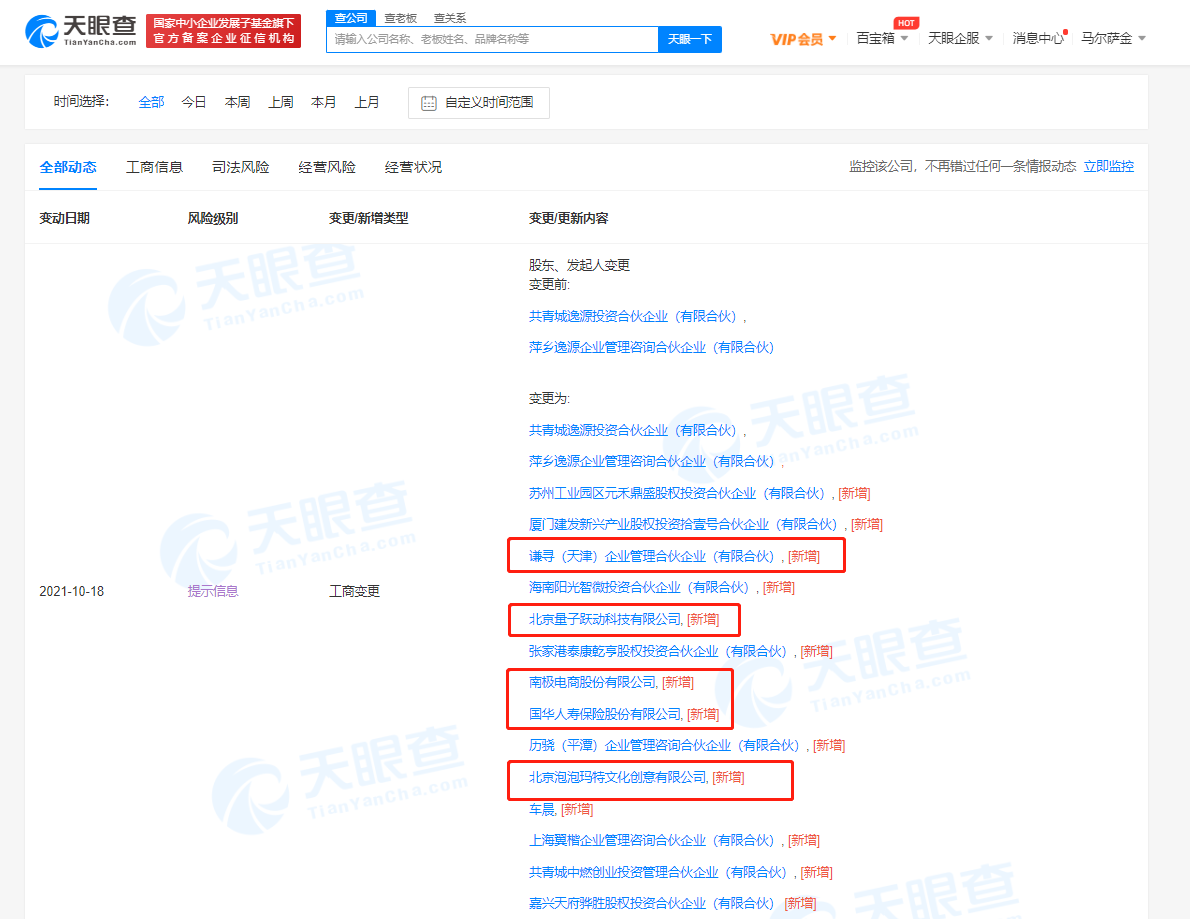
Task: Select the 本月 time filter
Action: [324, 102]
